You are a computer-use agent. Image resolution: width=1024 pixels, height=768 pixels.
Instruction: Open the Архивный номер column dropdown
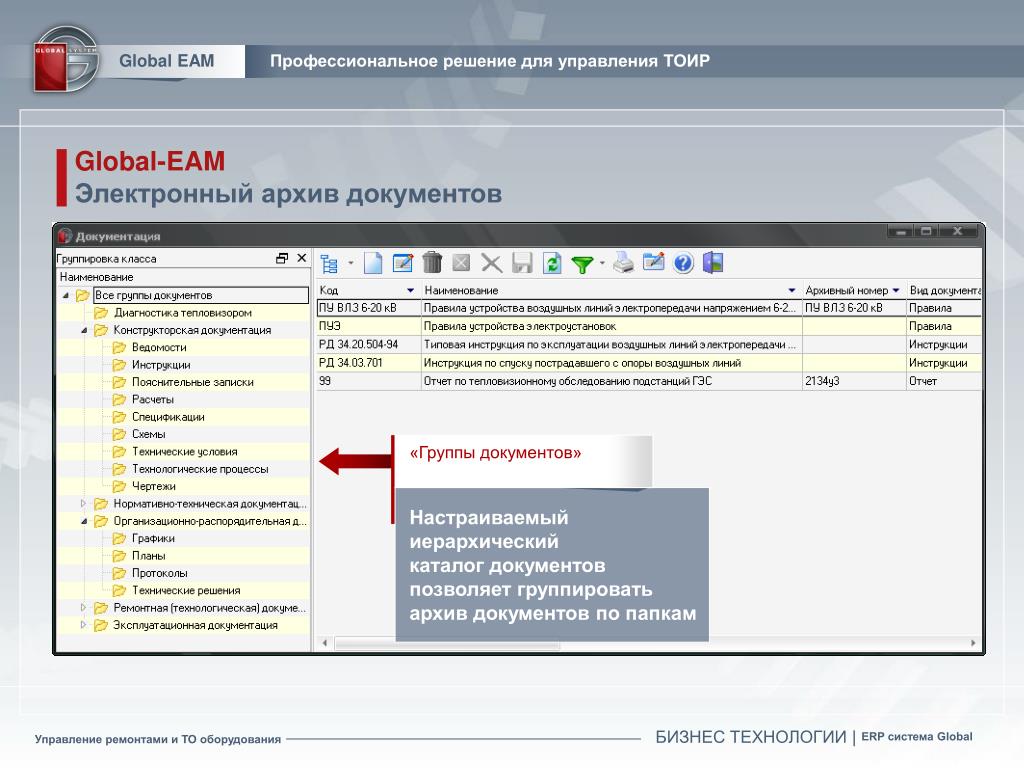coord(896,291)
